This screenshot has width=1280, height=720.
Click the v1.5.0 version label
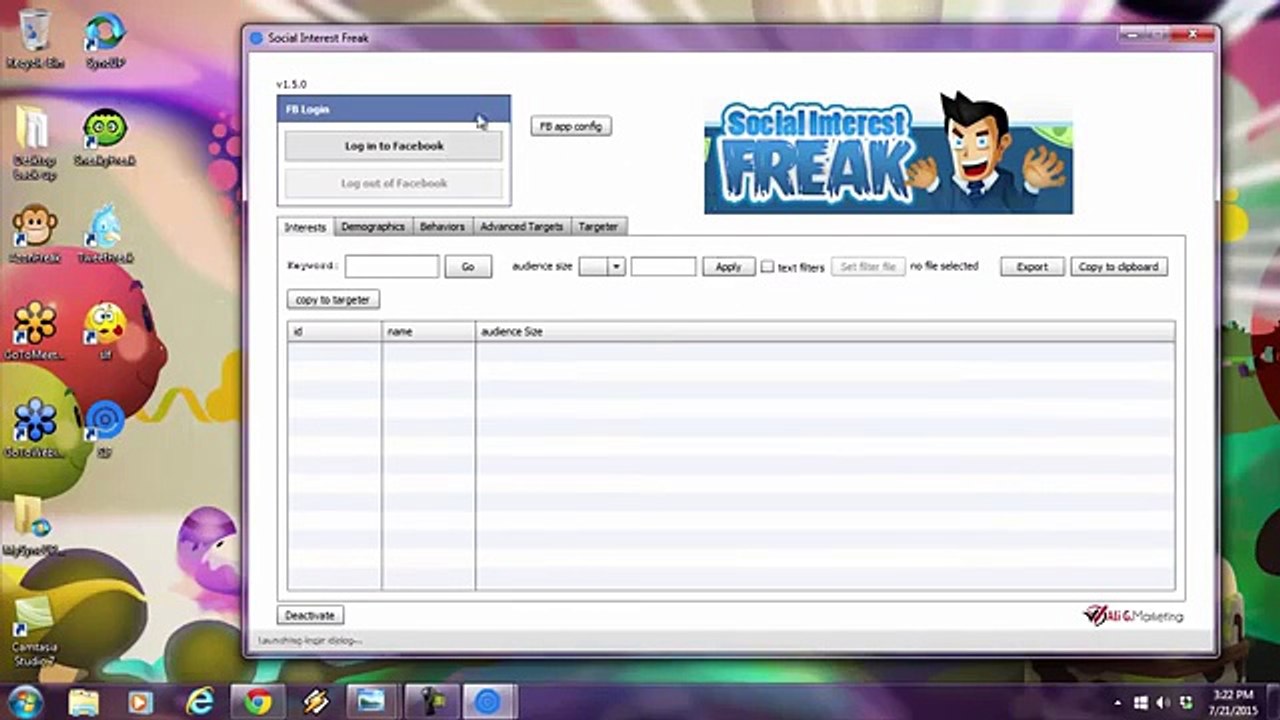pos(291,84)
